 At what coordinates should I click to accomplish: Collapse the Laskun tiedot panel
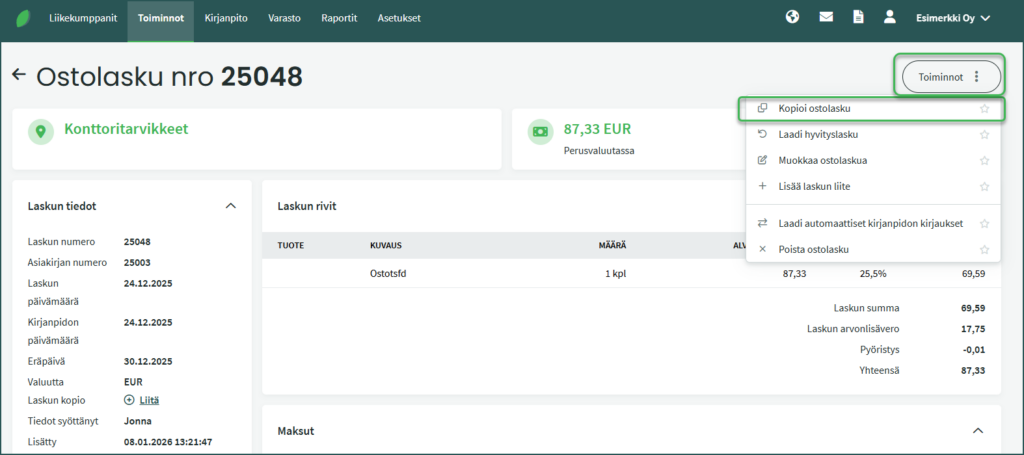(x=231, y=205)
